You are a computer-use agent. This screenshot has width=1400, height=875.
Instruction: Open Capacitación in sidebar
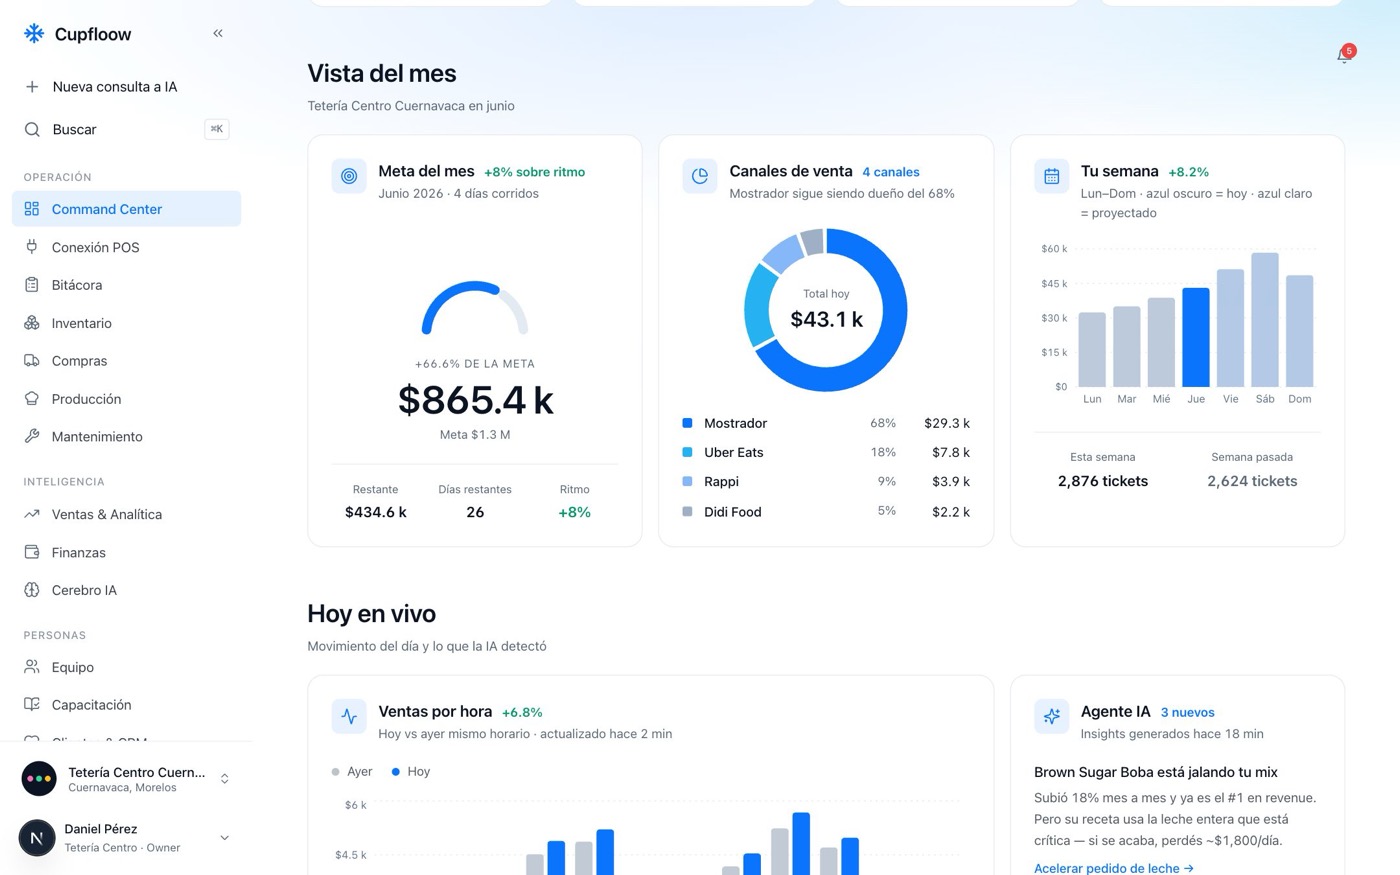[x=126, y=705]
